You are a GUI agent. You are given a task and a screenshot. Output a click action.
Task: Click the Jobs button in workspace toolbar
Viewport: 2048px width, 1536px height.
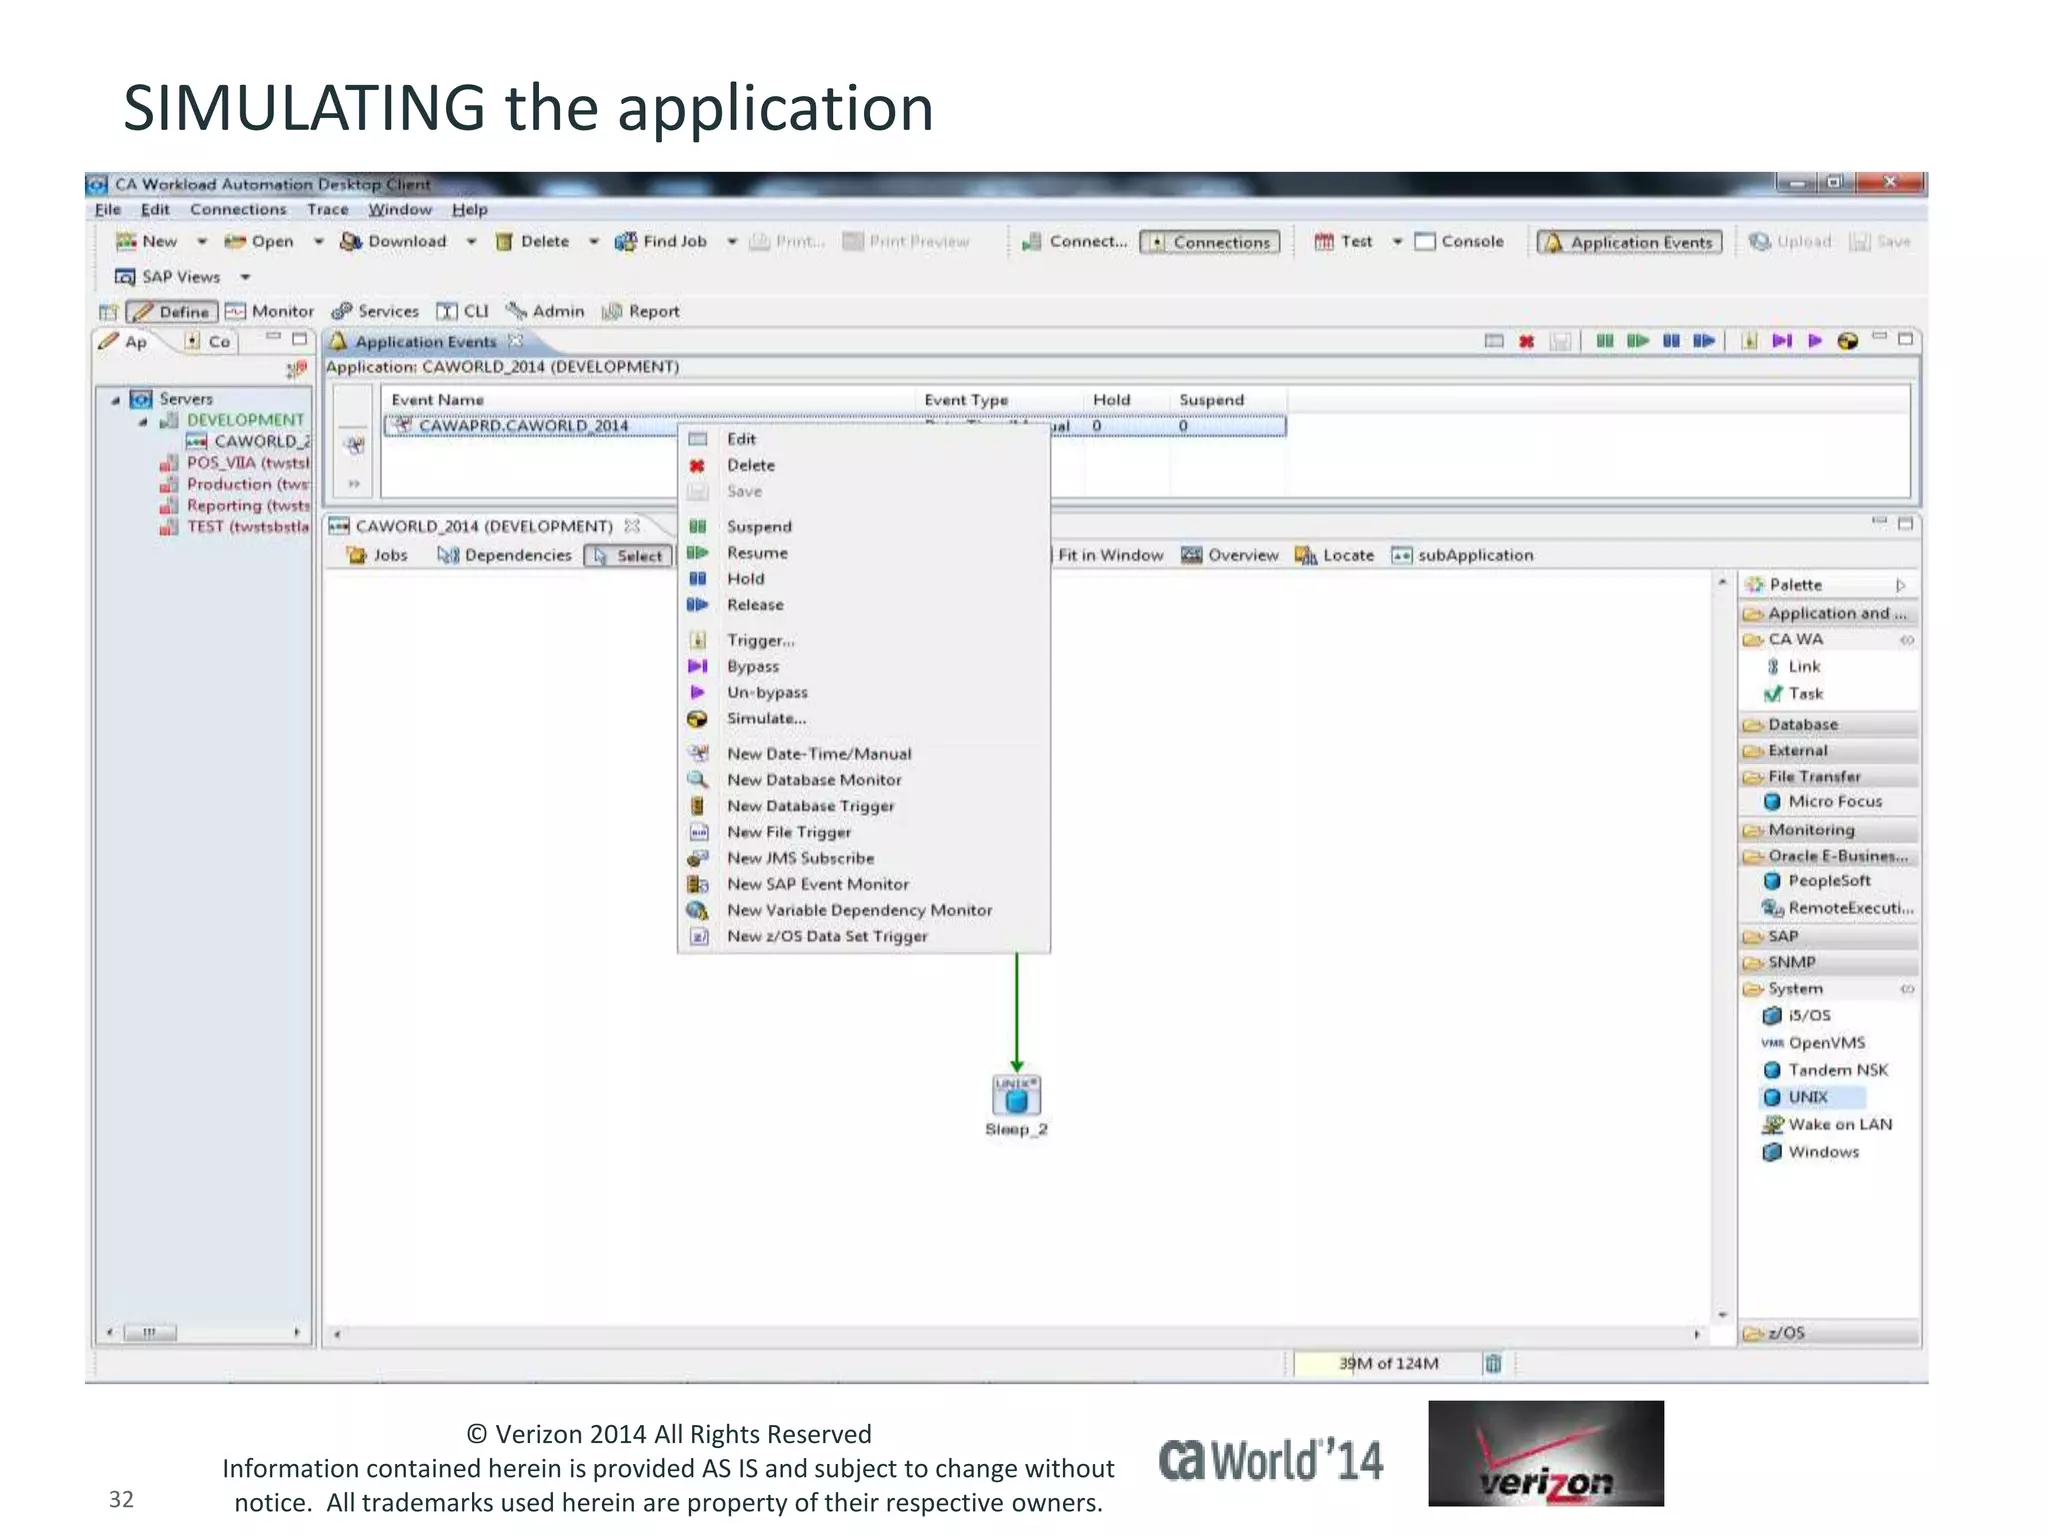tap(377, 555)
